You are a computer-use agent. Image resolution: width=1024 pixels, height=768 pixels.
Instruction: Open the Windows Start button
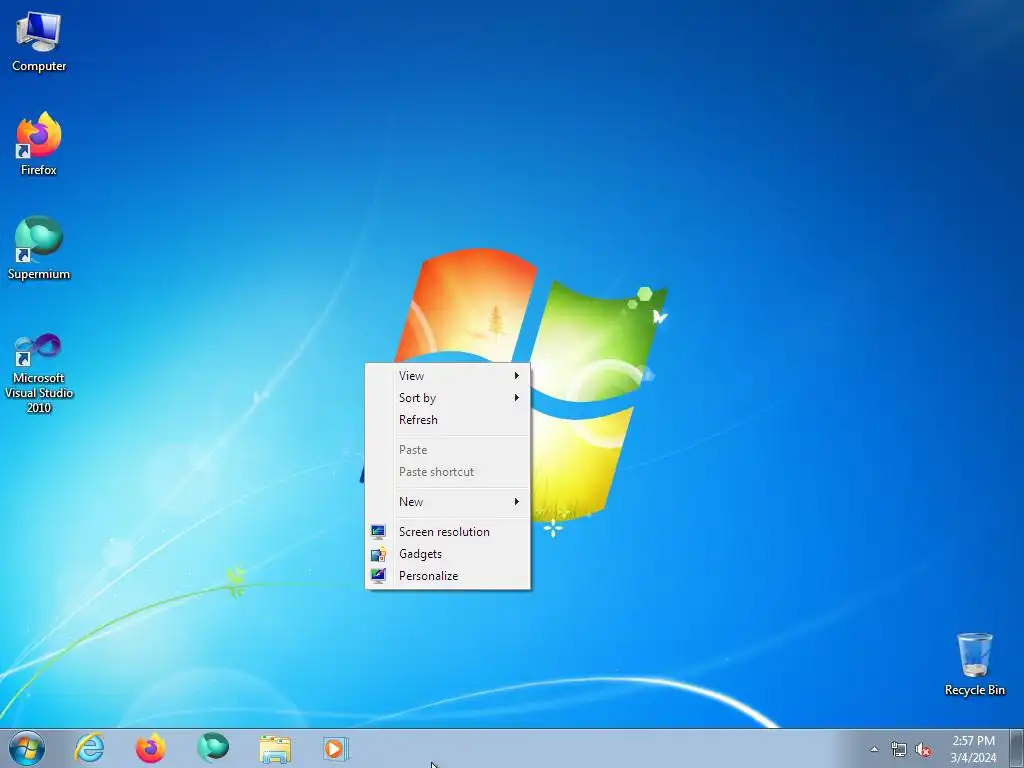click(x=27, y=748)
